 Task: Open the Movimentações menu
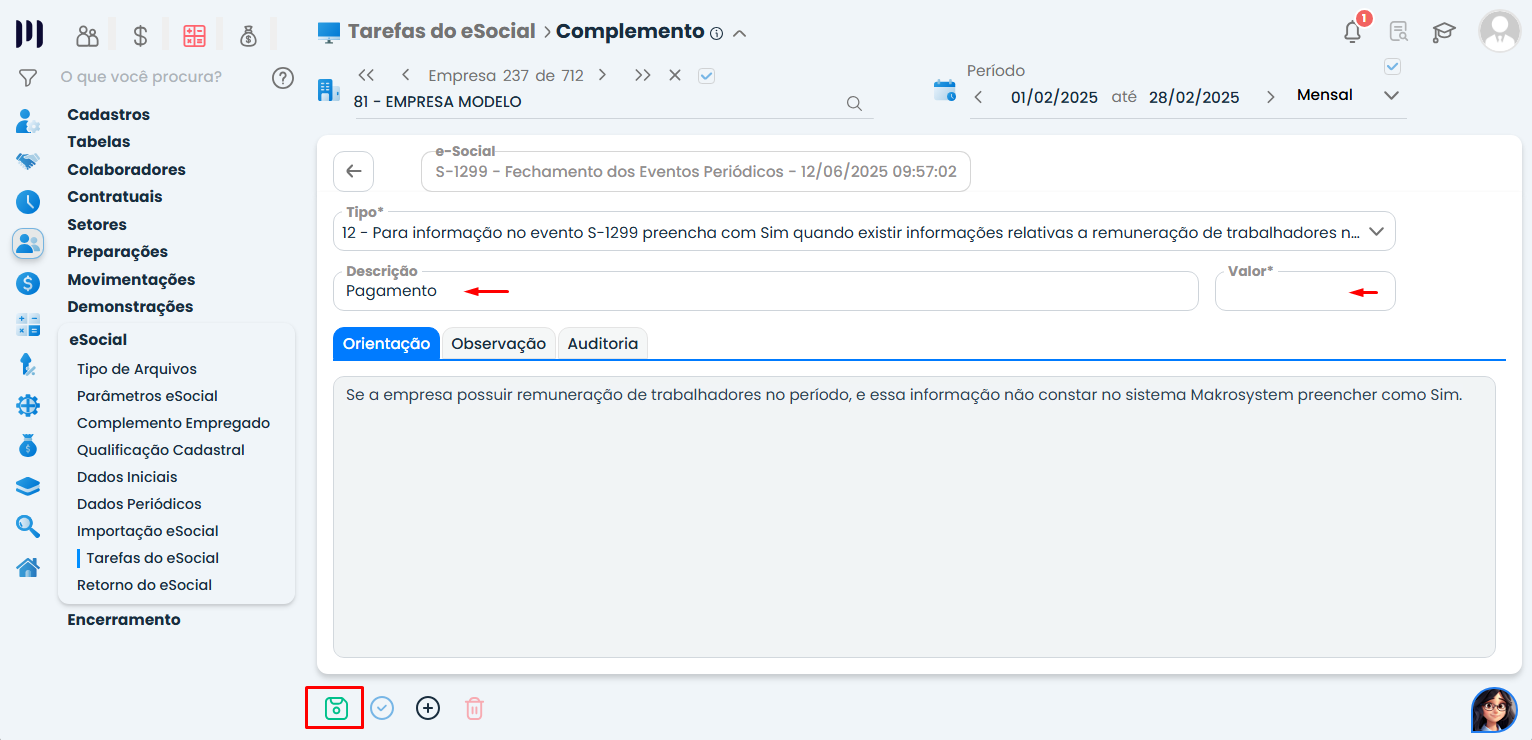click(131, 279)
